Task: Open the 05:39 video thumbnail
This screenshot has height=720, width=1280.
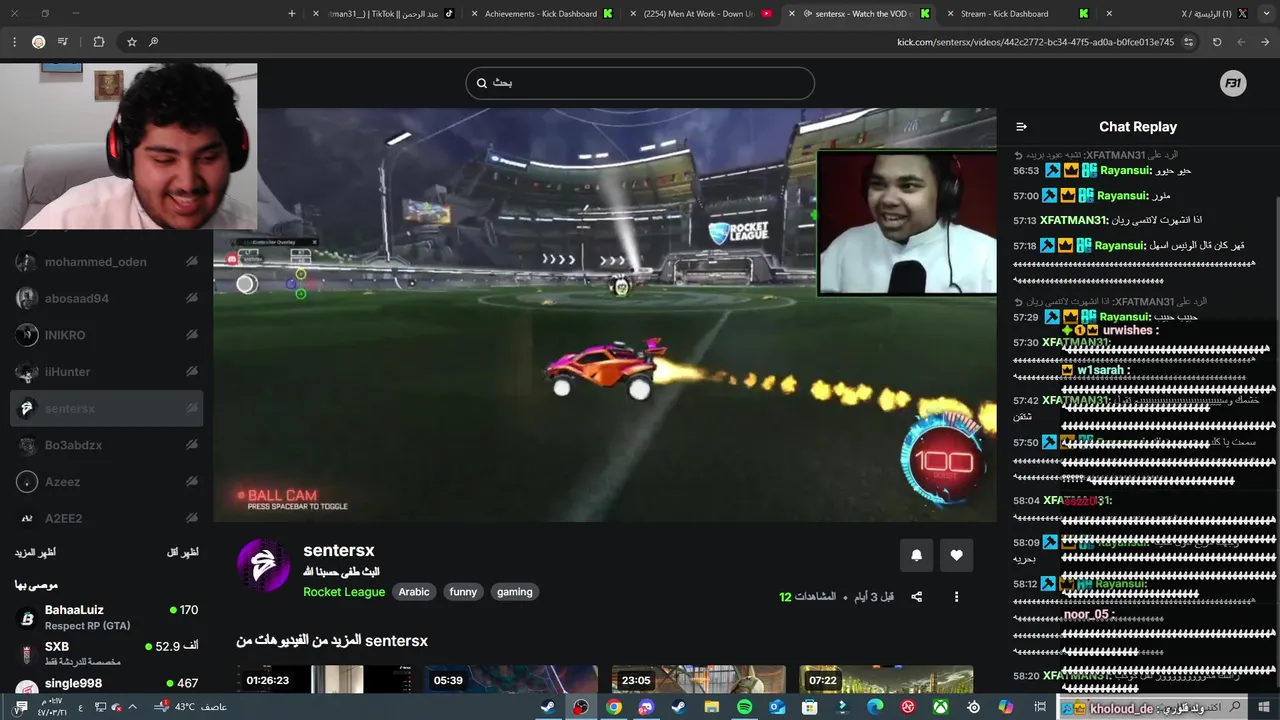Action: coord(510,680)
